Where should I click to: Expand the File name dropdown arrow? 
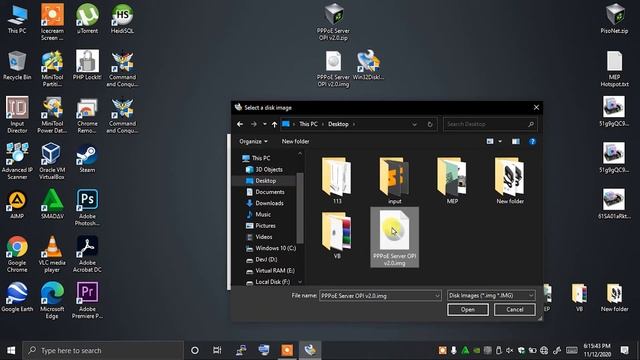pyautogui.click(x=437, y=296)
